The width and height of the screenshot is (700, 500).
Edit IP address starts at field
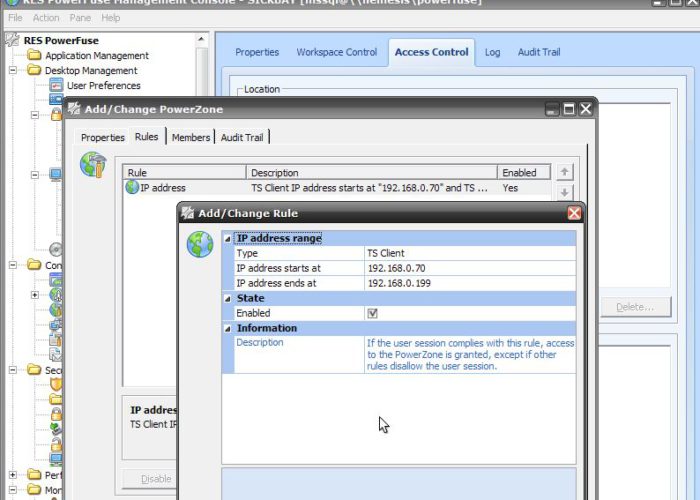pyautogui.click(x=470, y=268)
